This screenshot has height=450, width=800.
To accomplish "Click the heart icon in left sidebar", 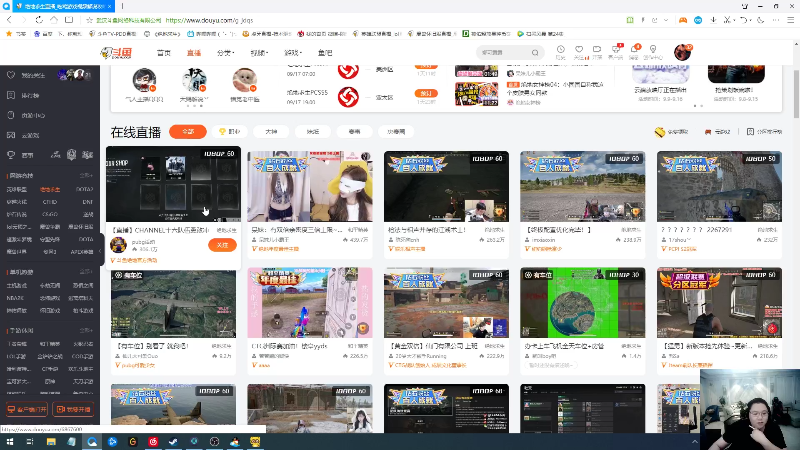I will (11, 75).
